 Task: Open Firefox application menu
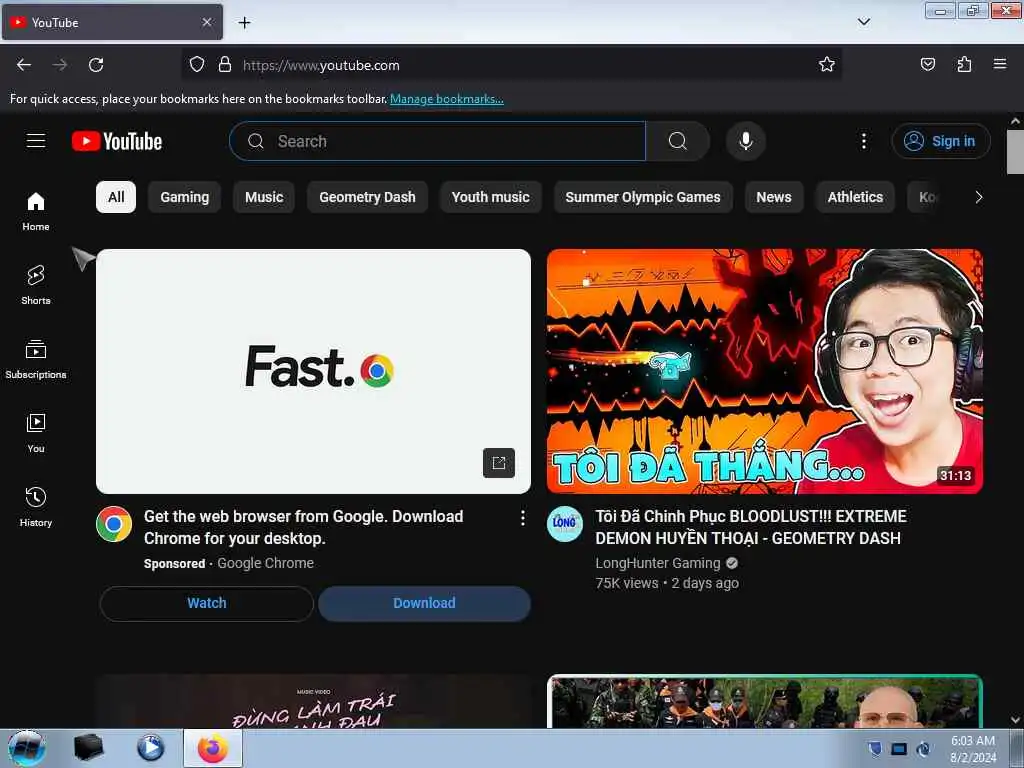click(1000, 64)
